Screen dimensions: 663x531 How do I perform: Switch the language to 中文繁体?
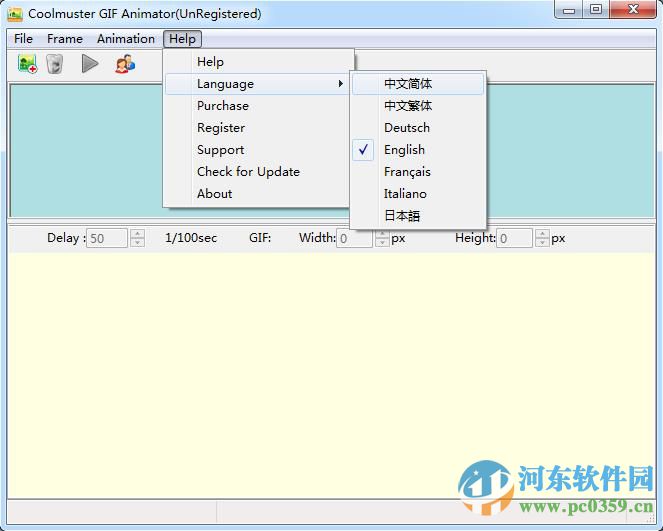[418, 106]
